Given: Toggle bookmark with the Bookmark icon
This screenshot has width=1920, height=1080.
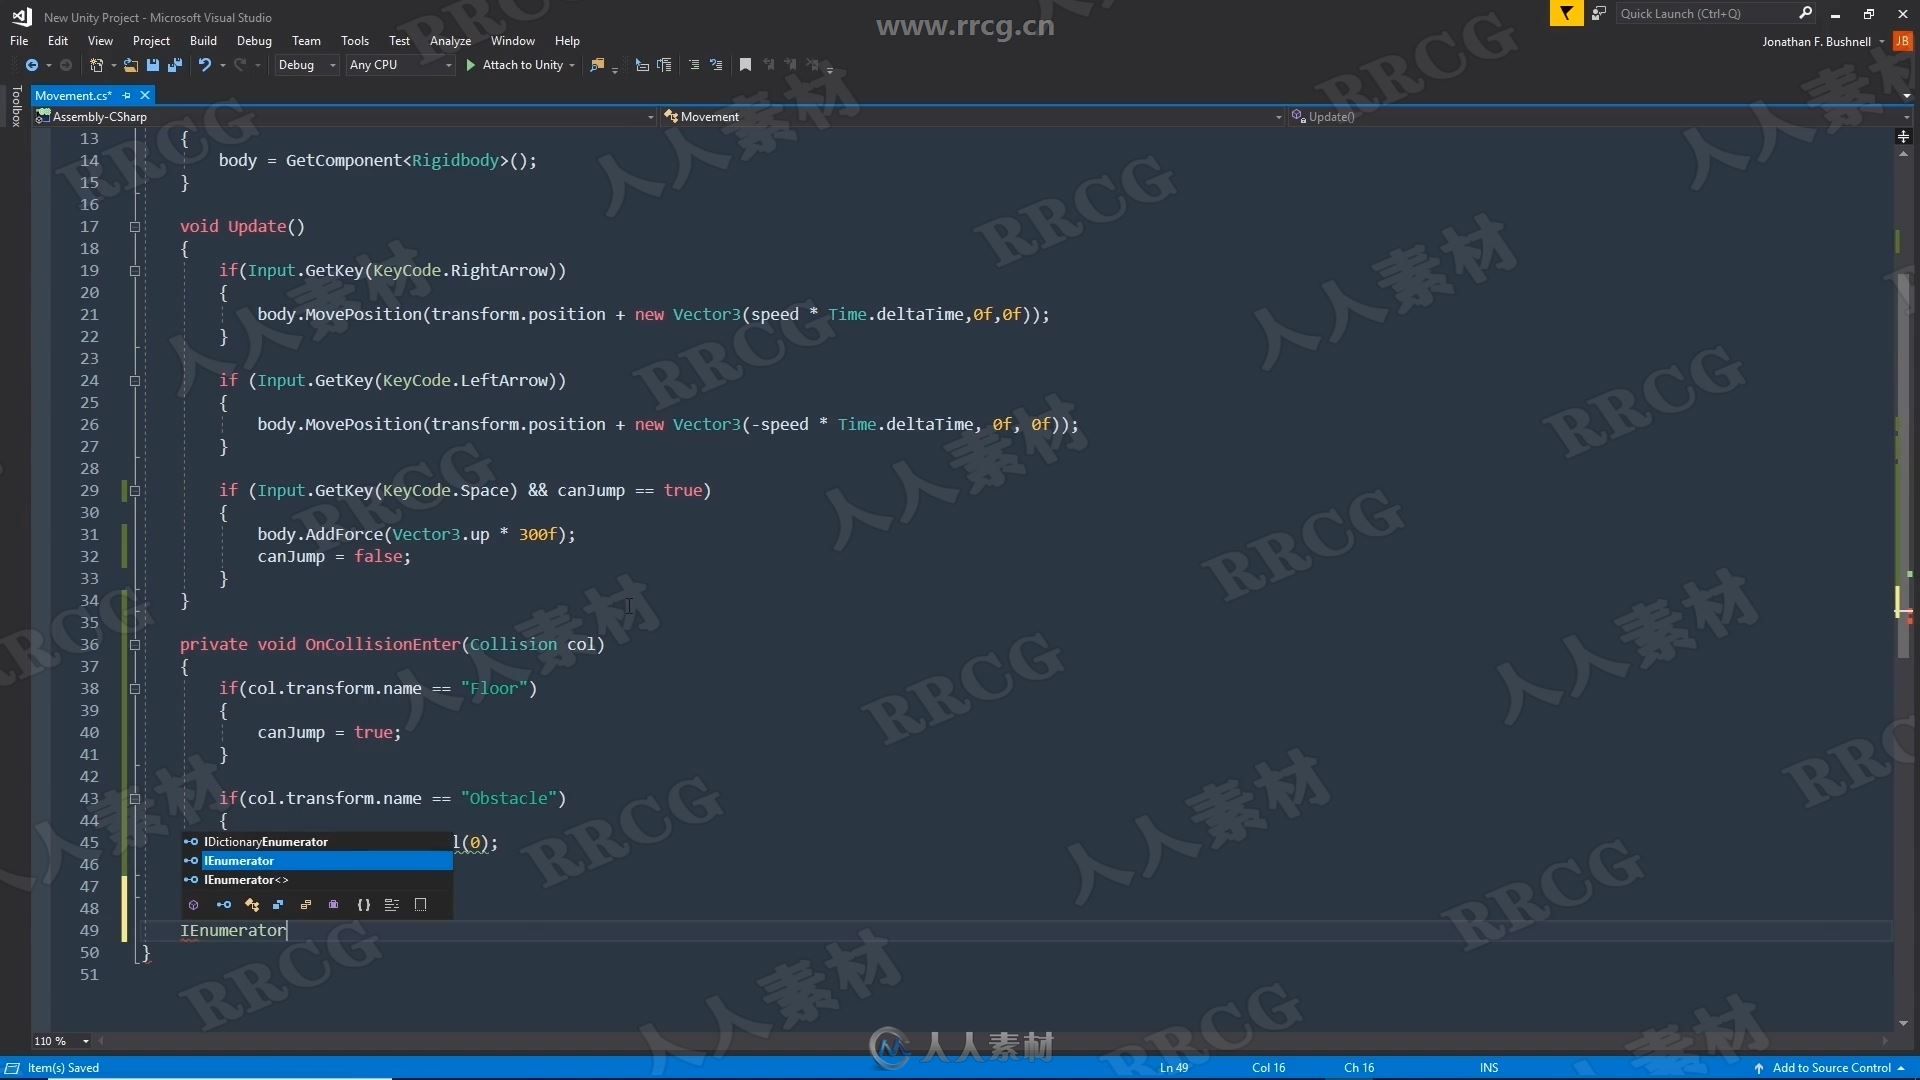Looking at the screenshot, I should click(x=745, y=65).
